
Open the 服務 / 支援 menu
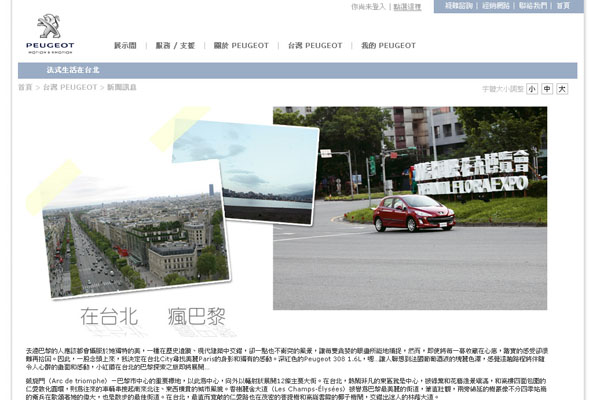176,46
